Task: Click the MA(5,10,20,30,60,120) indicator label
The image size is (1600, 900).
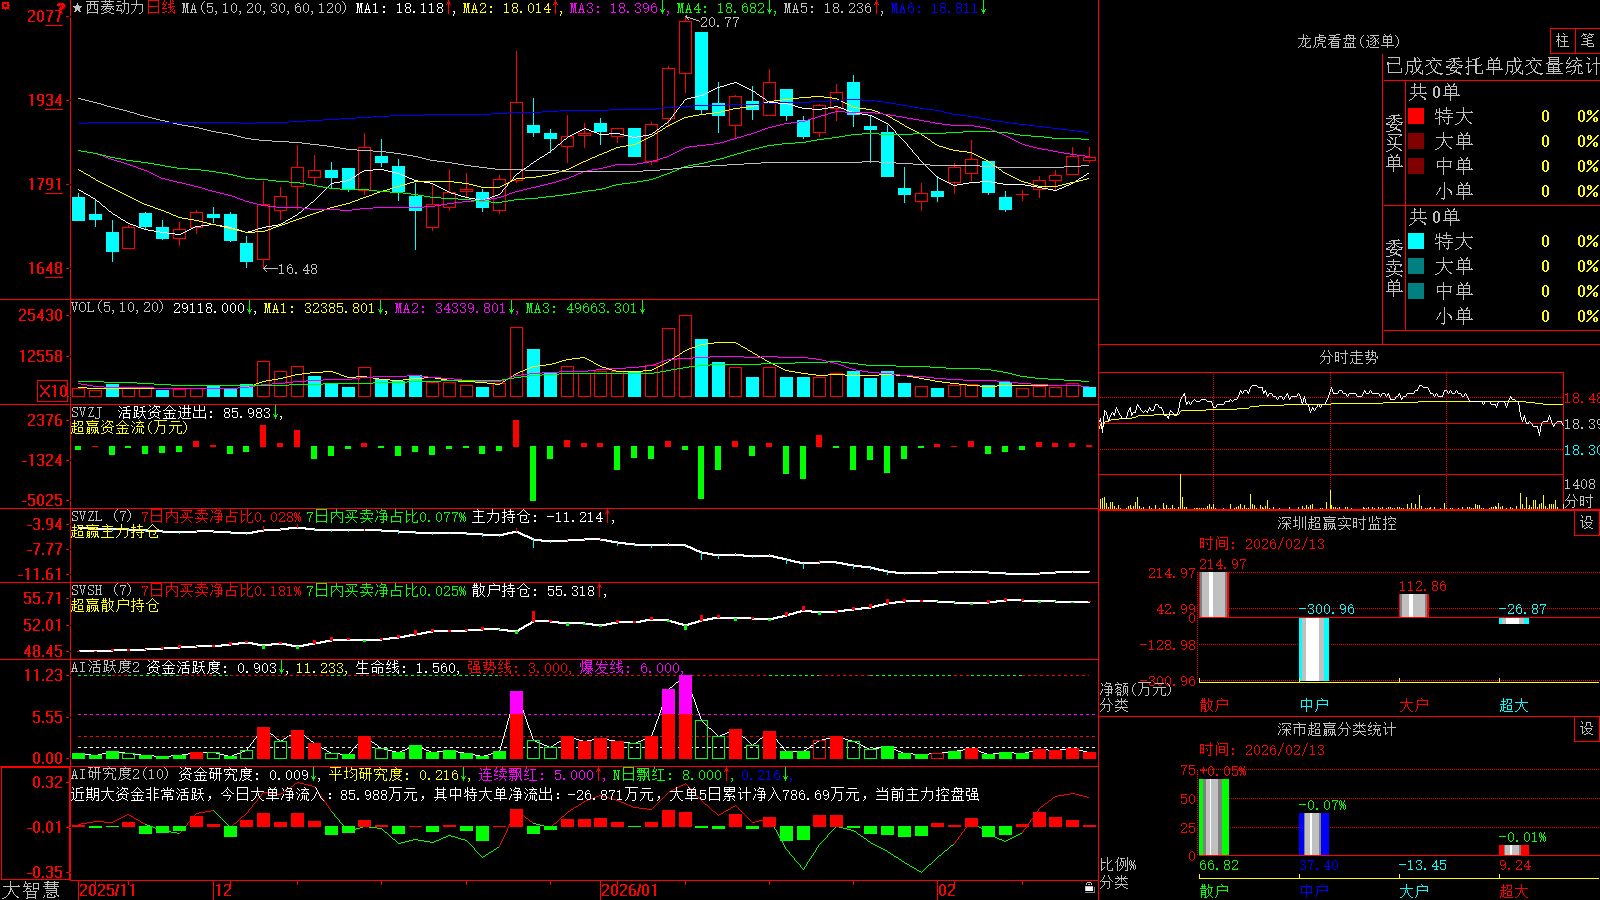Action: pos(265,8)
